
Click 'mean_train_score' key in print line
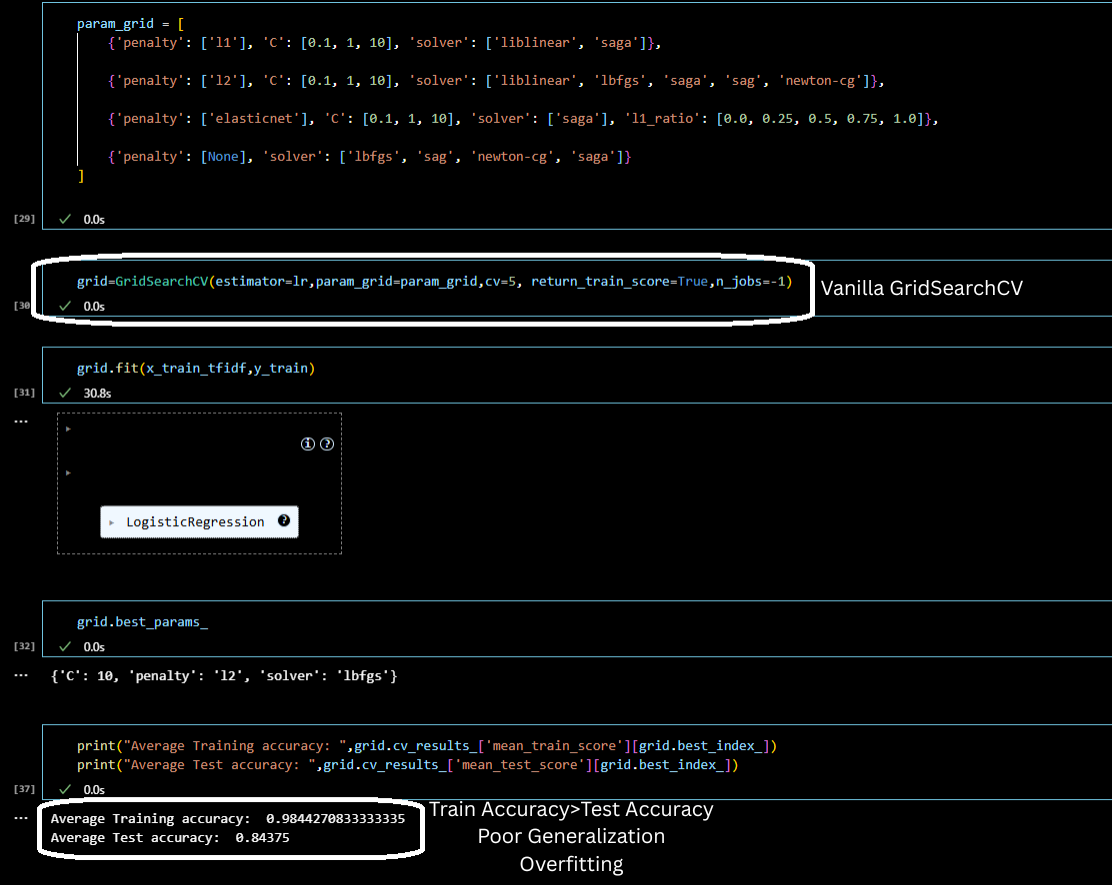coord(556,746)
